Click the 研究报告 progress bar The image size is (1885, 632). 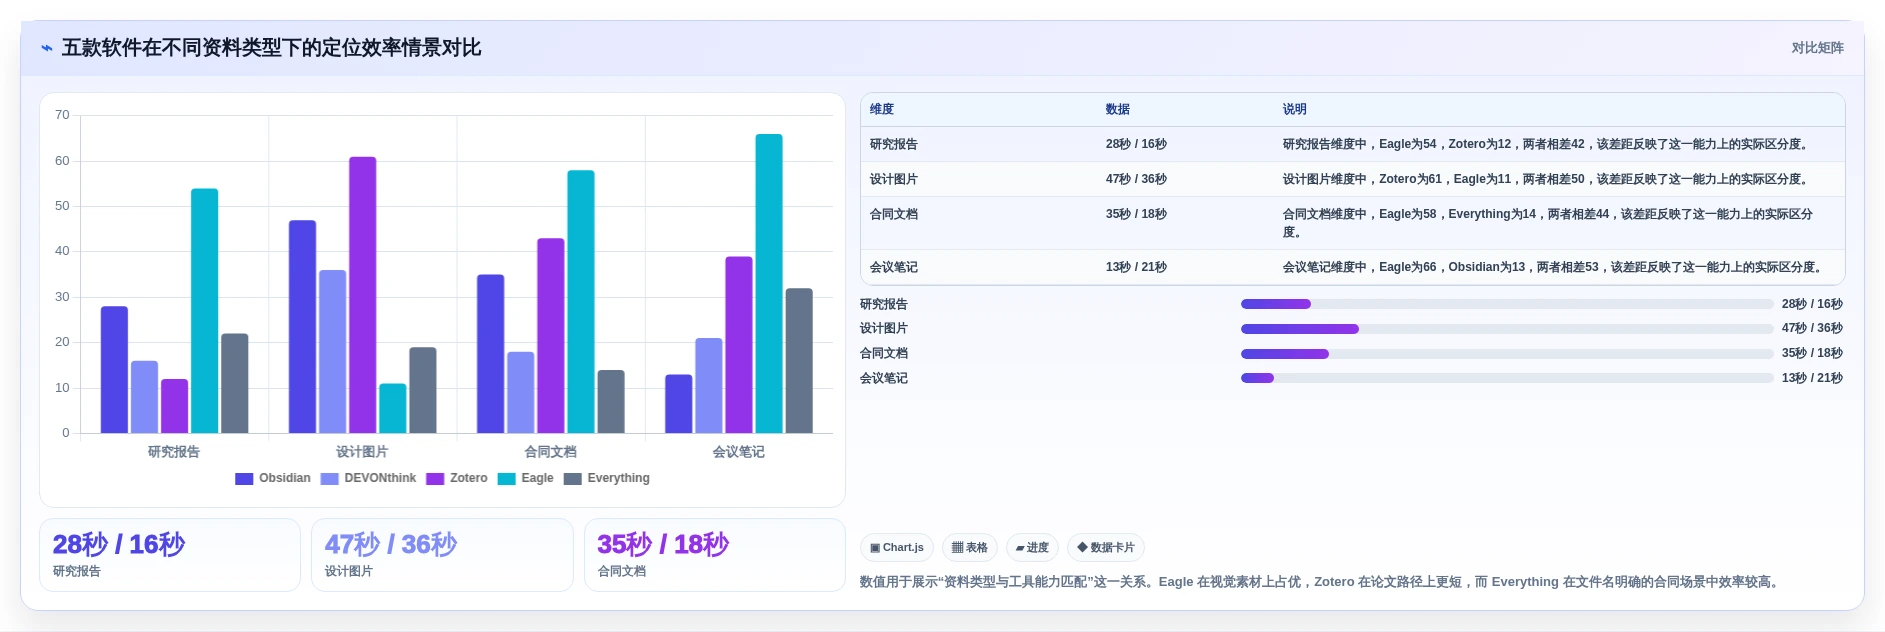[1507, 304]
